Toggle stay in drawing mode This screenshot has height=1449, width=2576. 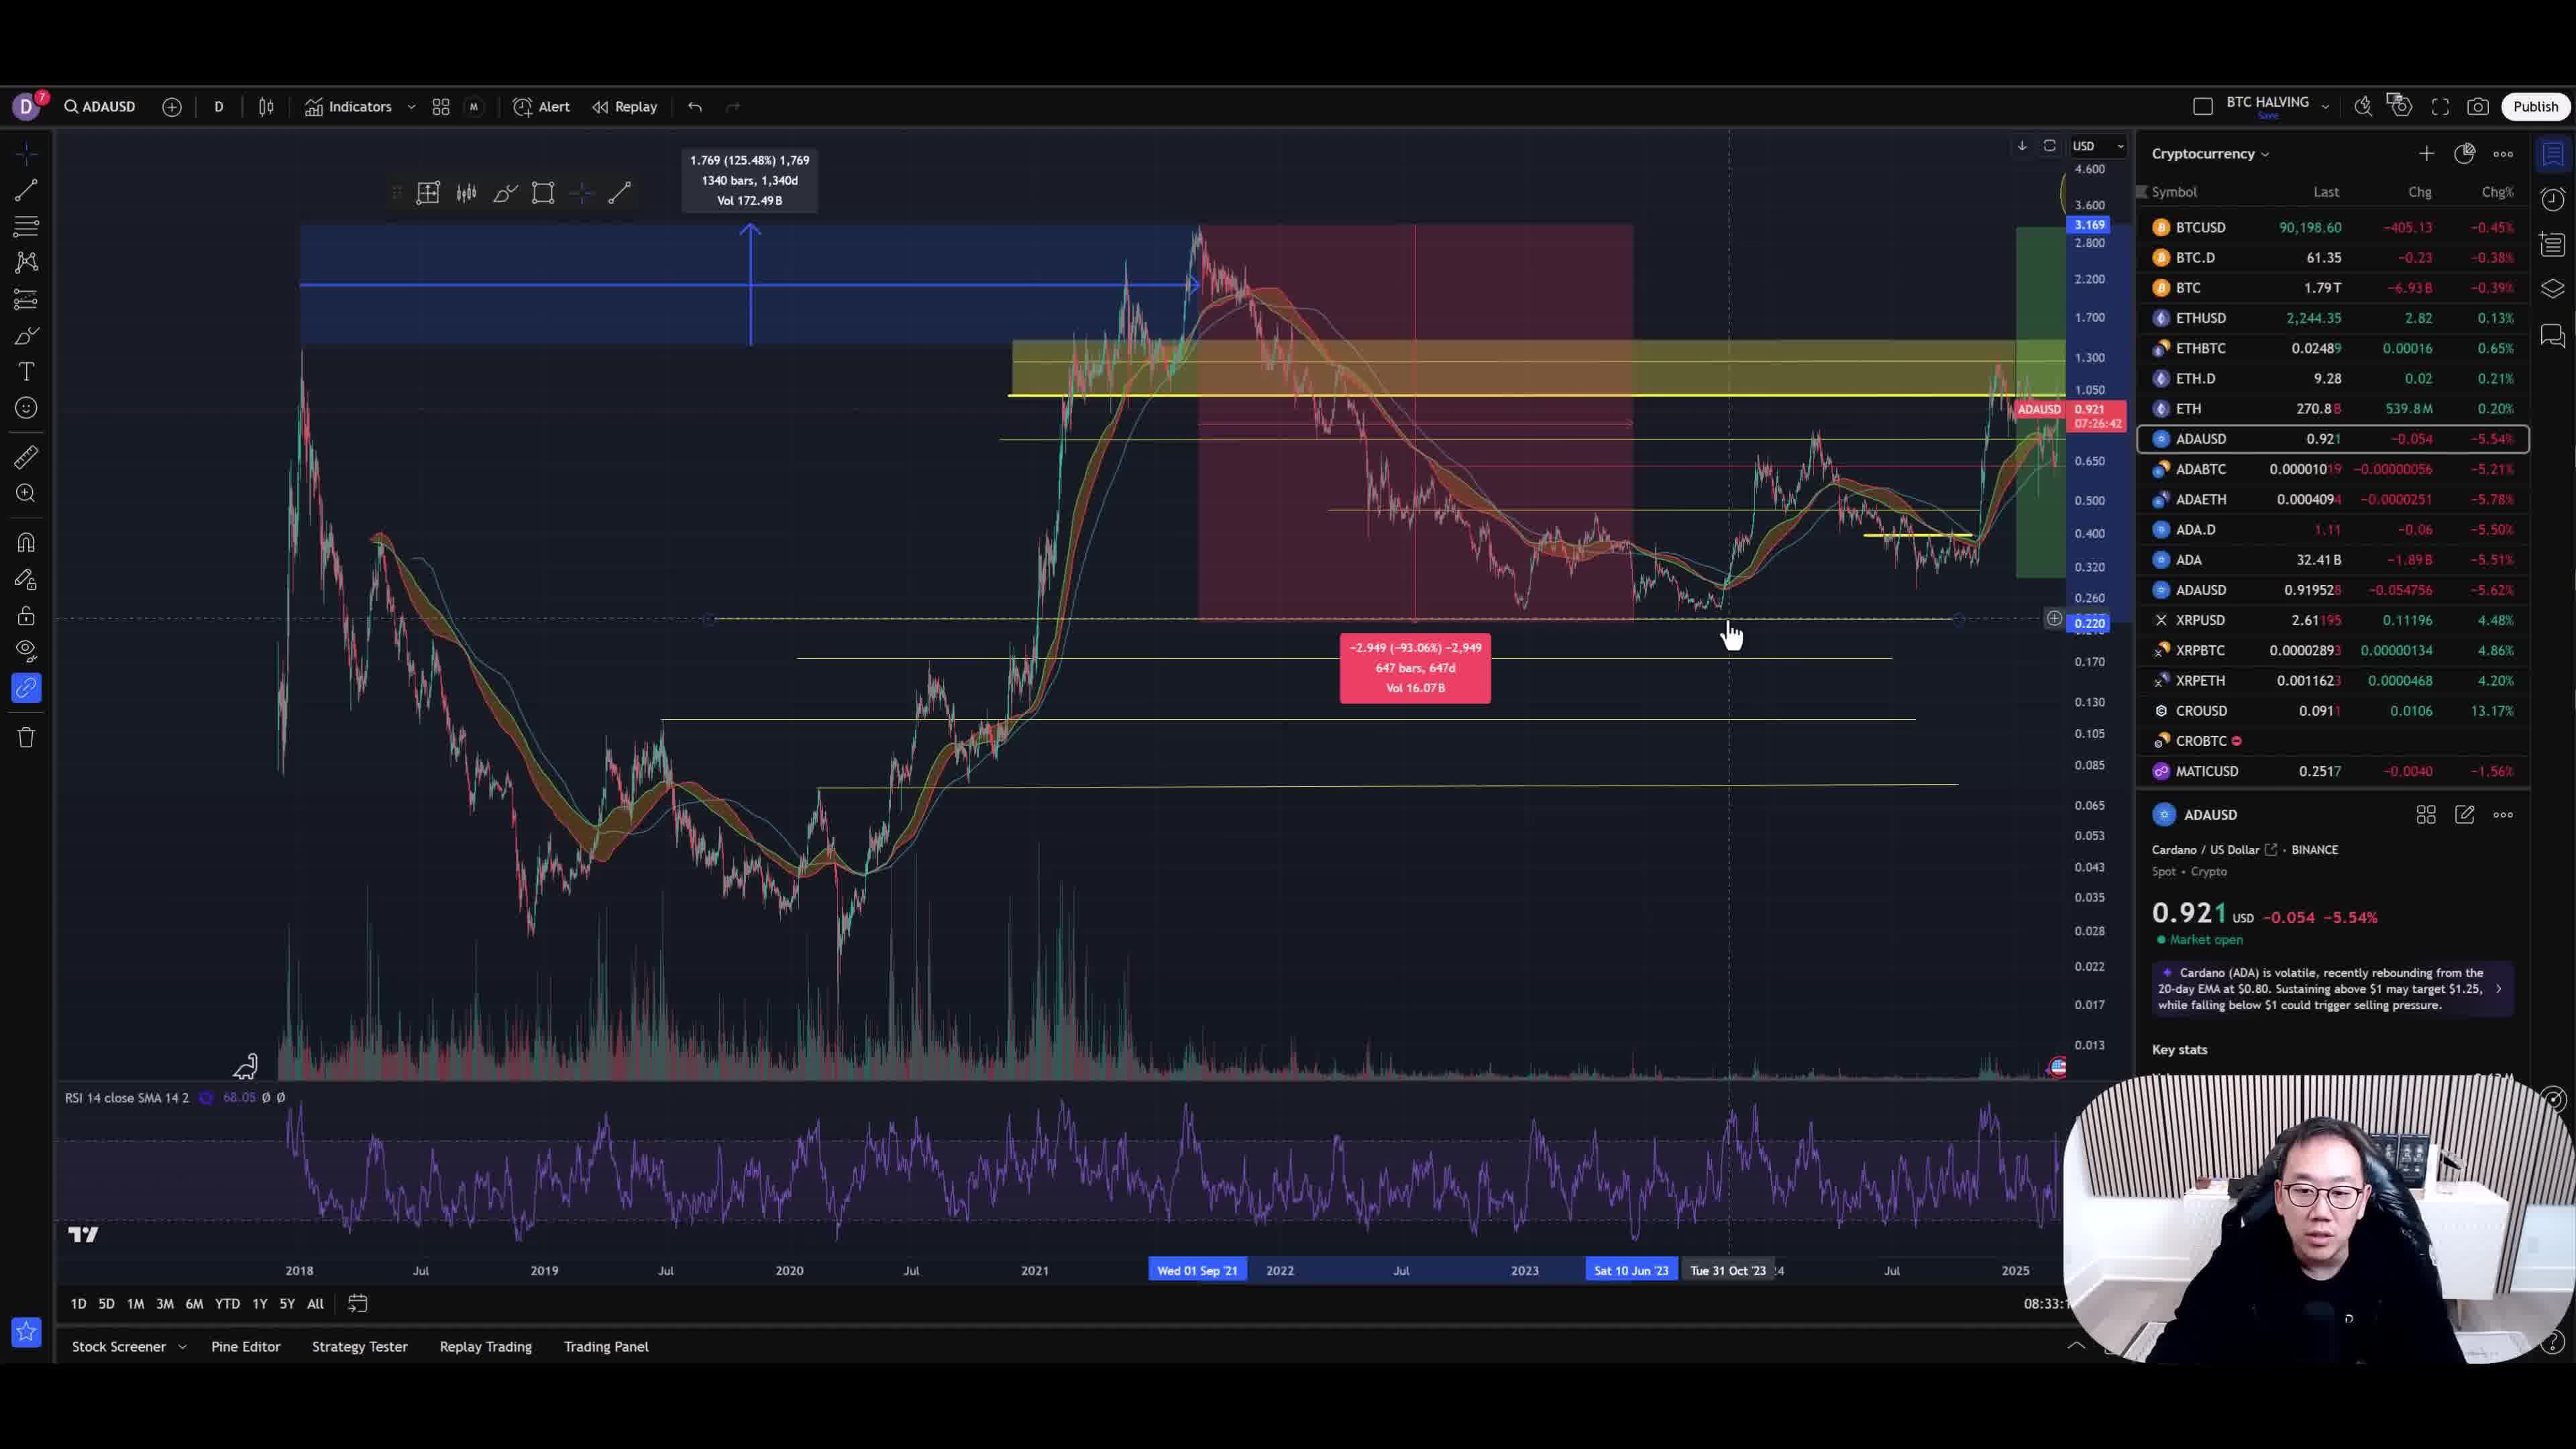26,579
